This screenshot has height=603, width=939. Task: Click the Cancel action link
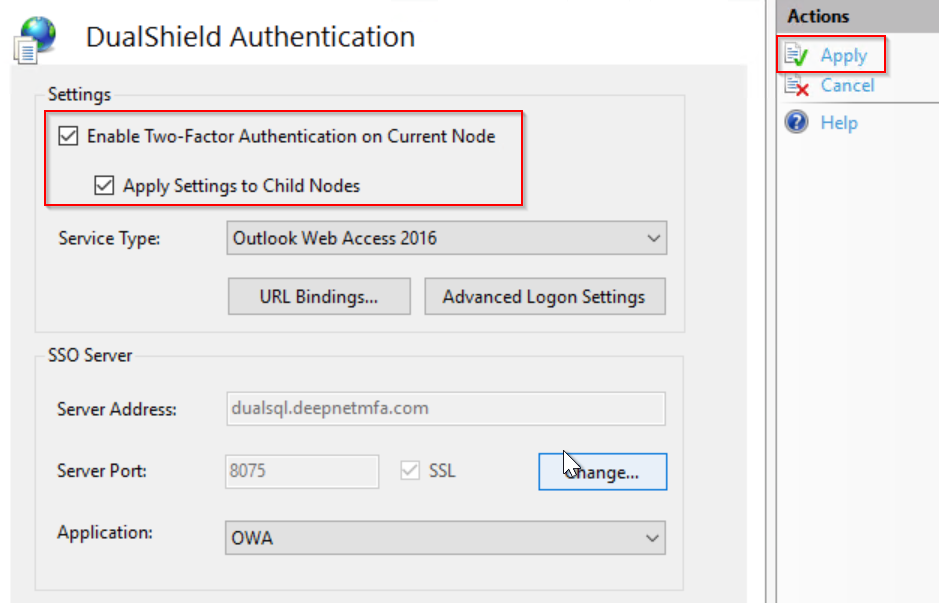click(x=847, y=86)
